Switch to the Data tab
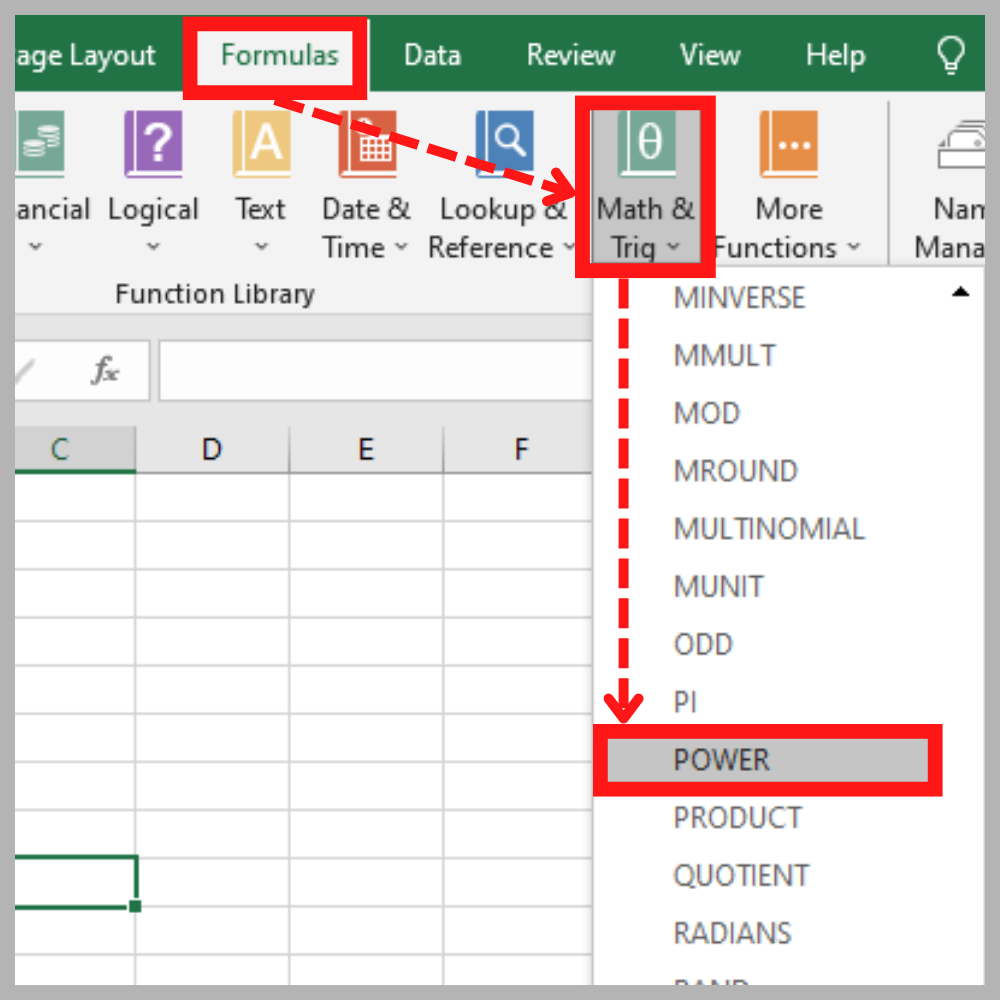The width and height of the screenshot is (1000, 1000). [x=432, y=55]
